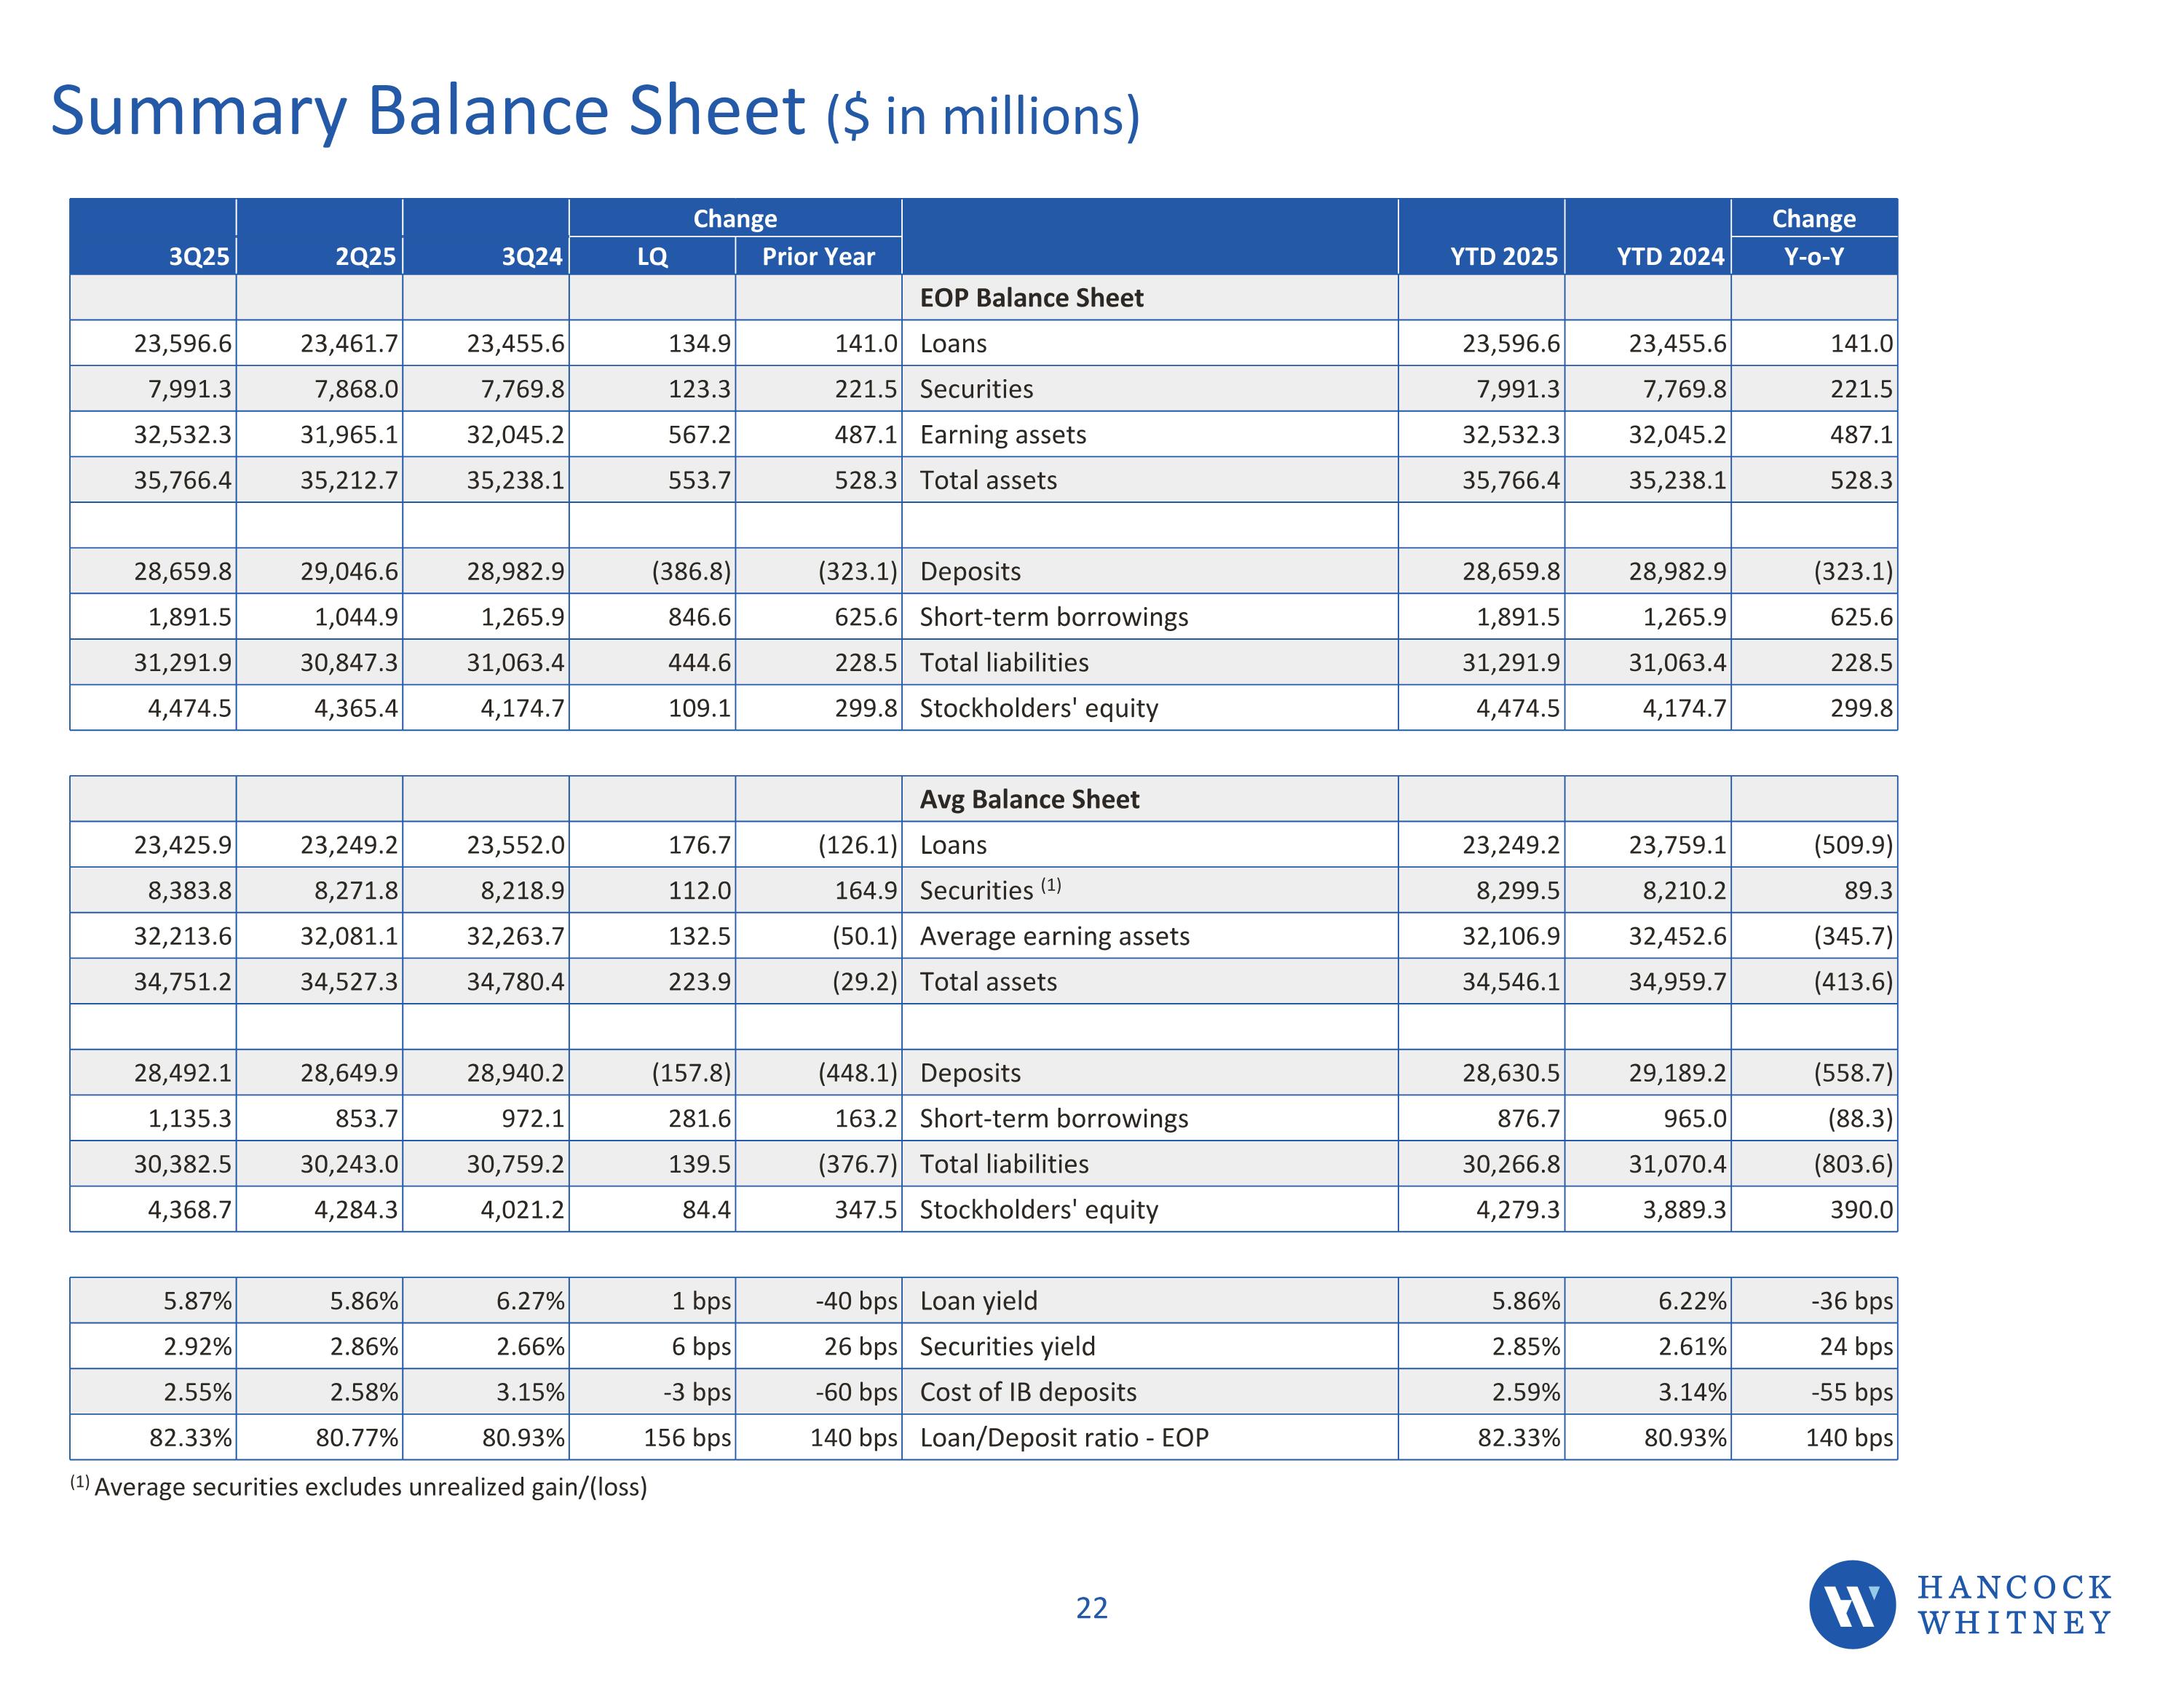Select the Earning assets row label
Viewport: 2184px width, 1685px height.
click(1002, 435)
